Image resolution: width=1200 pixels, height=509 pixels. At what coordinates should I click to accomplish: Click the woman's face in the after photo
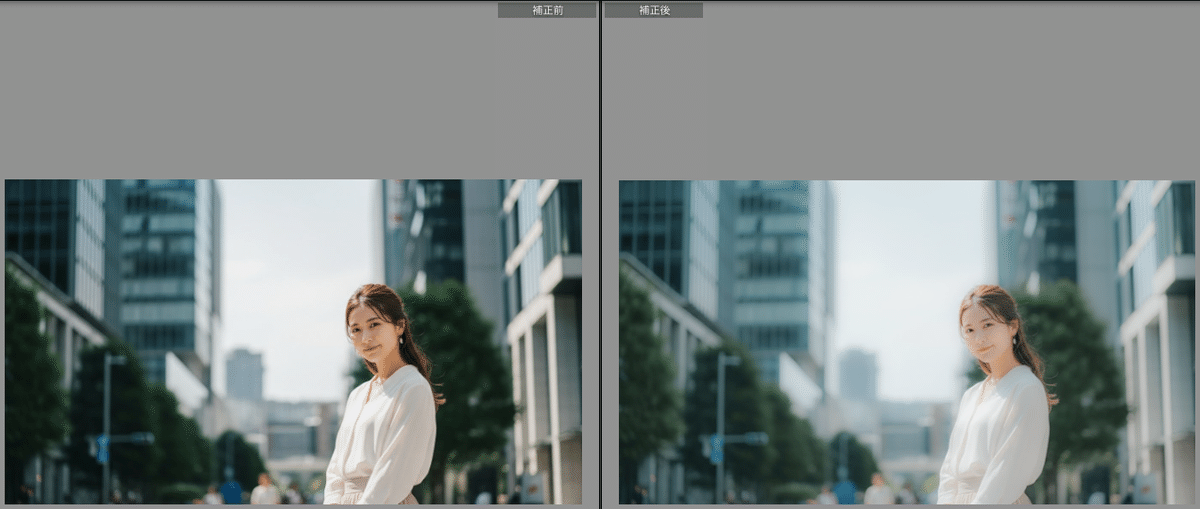[x=984, y=330]
